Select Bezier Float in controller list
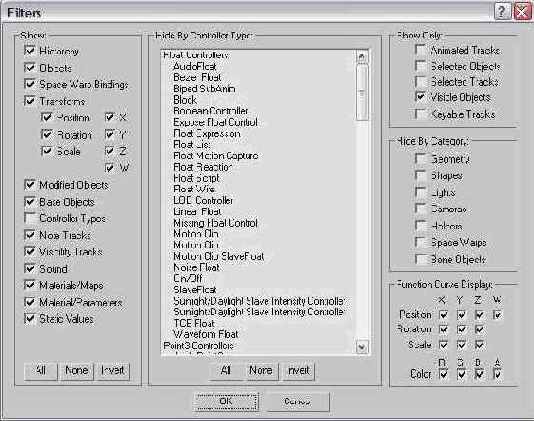534x421 pixels. (x=197, y=77)
